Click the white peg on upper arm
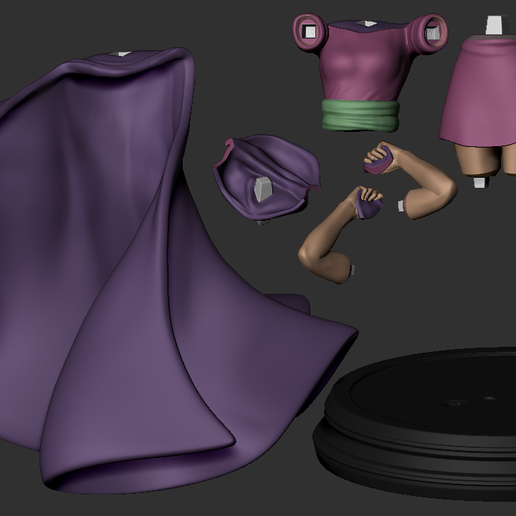Image resolution: width=516 pixels, height=516 pixels. (x=401, y=206)
